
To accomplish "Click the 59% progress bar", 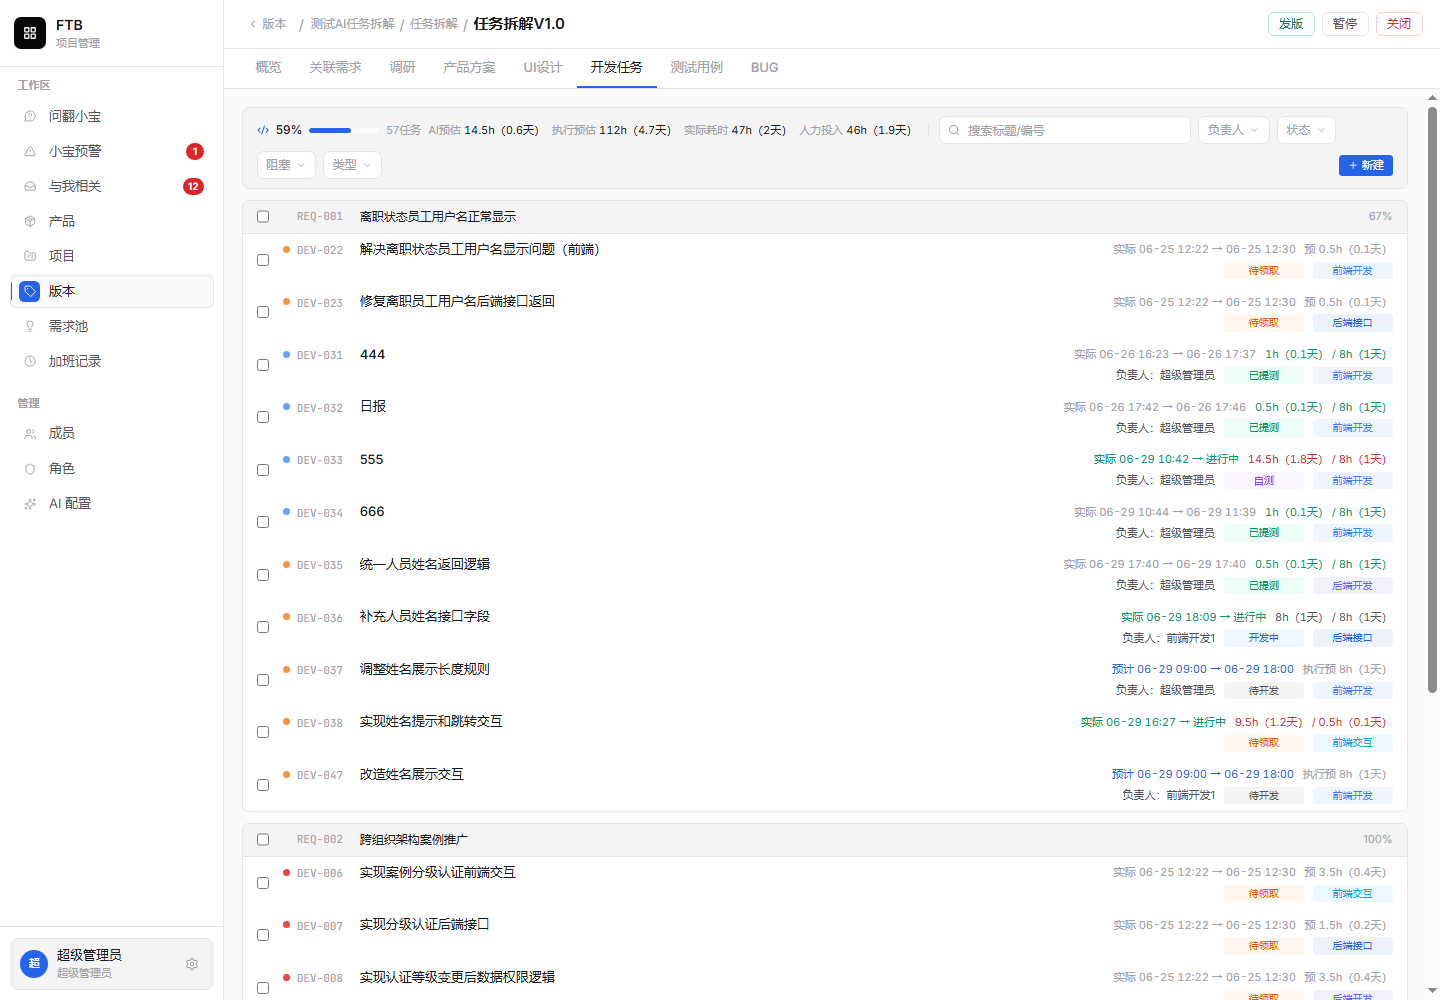I will 344,130.
